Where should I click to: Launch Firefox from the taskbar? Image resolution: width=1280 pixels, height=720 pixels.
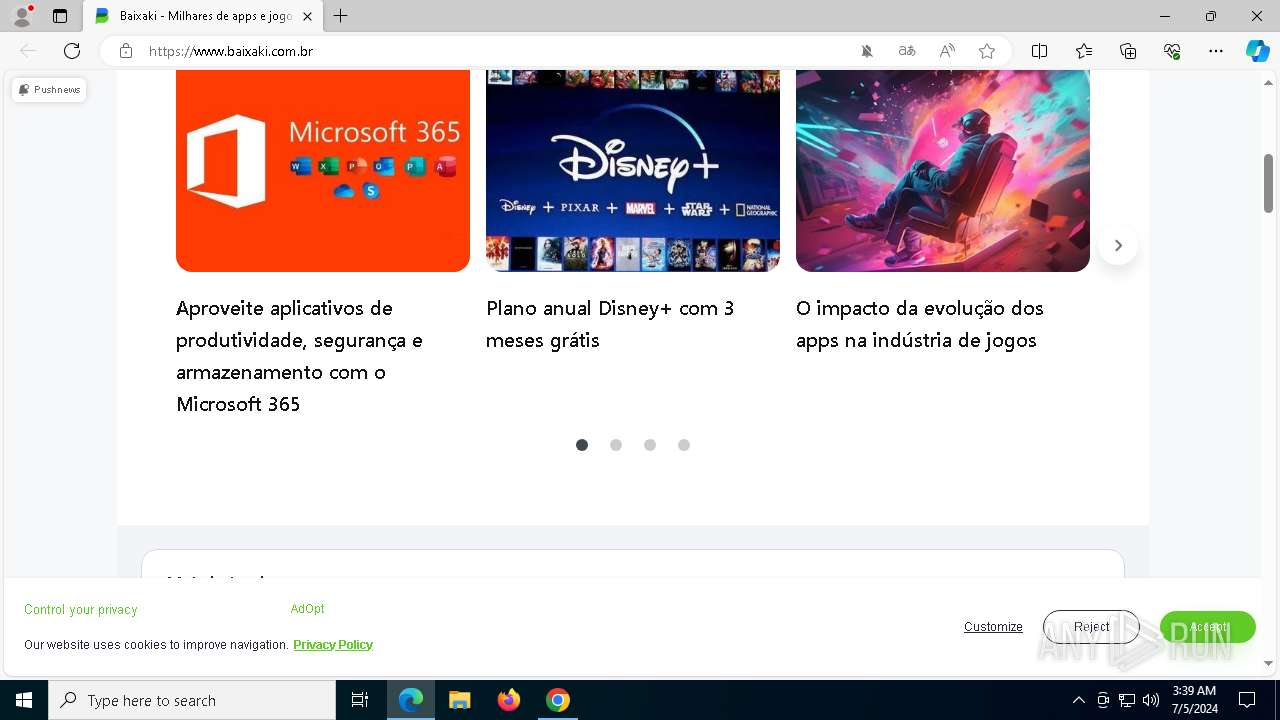(509, 700)
